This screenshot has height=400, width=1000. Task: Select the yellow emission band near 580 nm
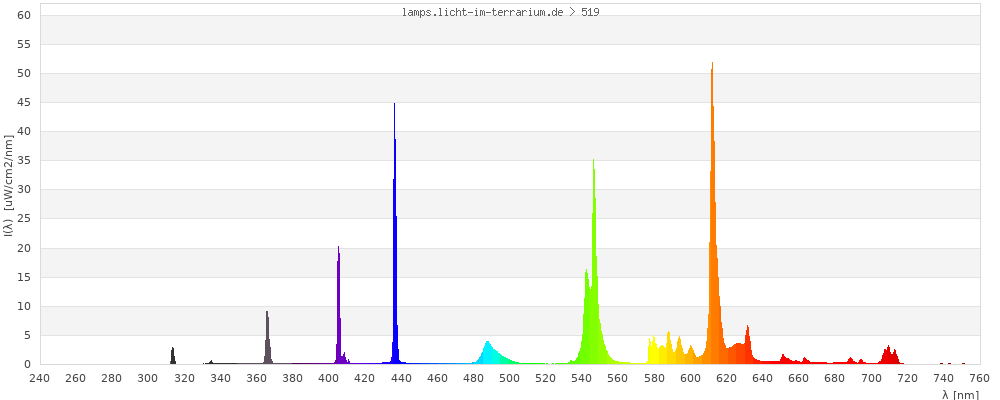[653, 353]
